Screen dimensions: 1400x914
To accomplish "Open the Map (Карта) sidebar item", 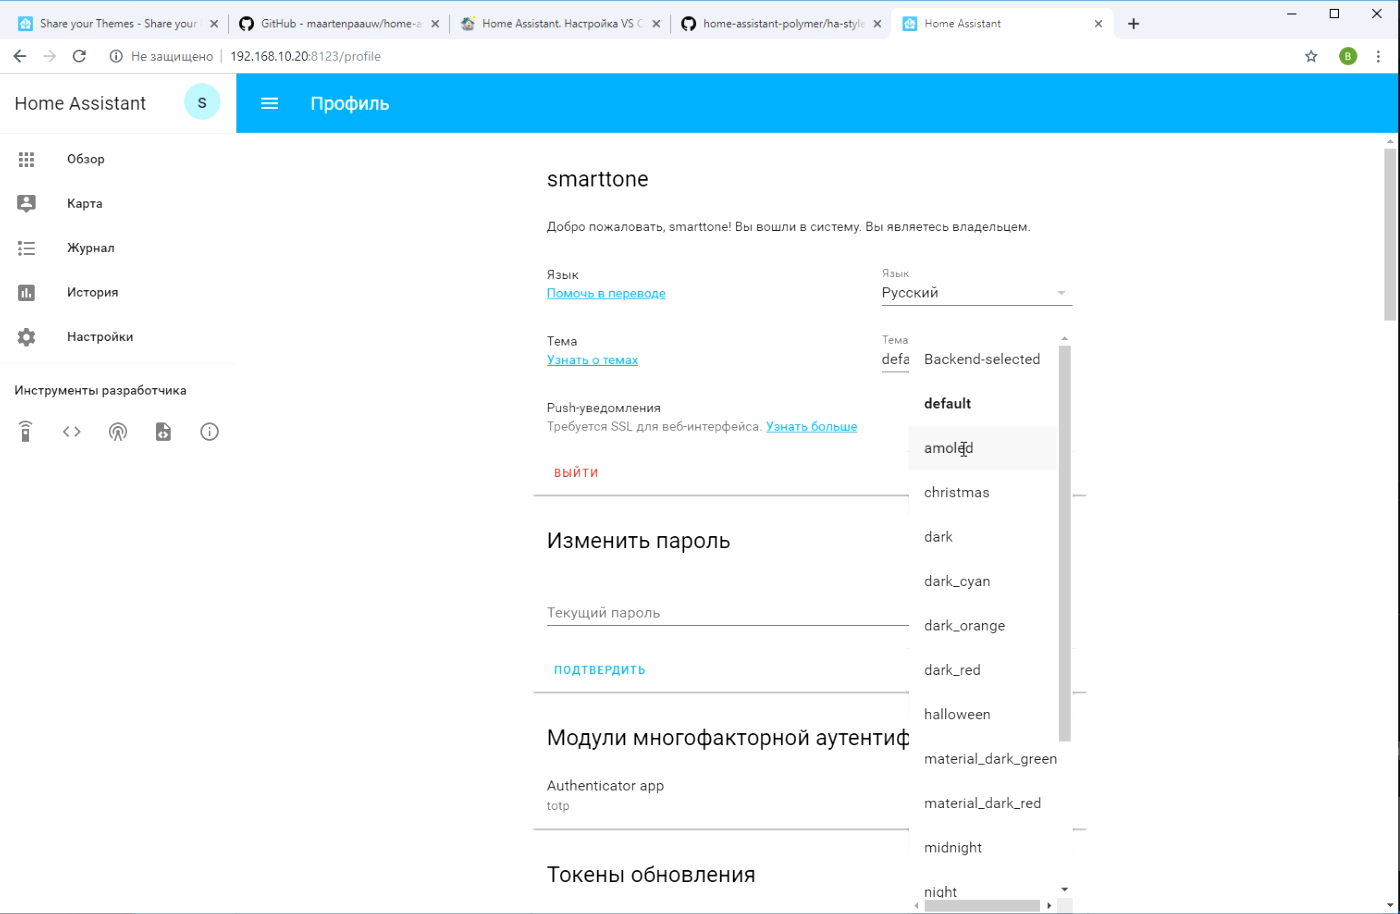I will coord(118,203).
